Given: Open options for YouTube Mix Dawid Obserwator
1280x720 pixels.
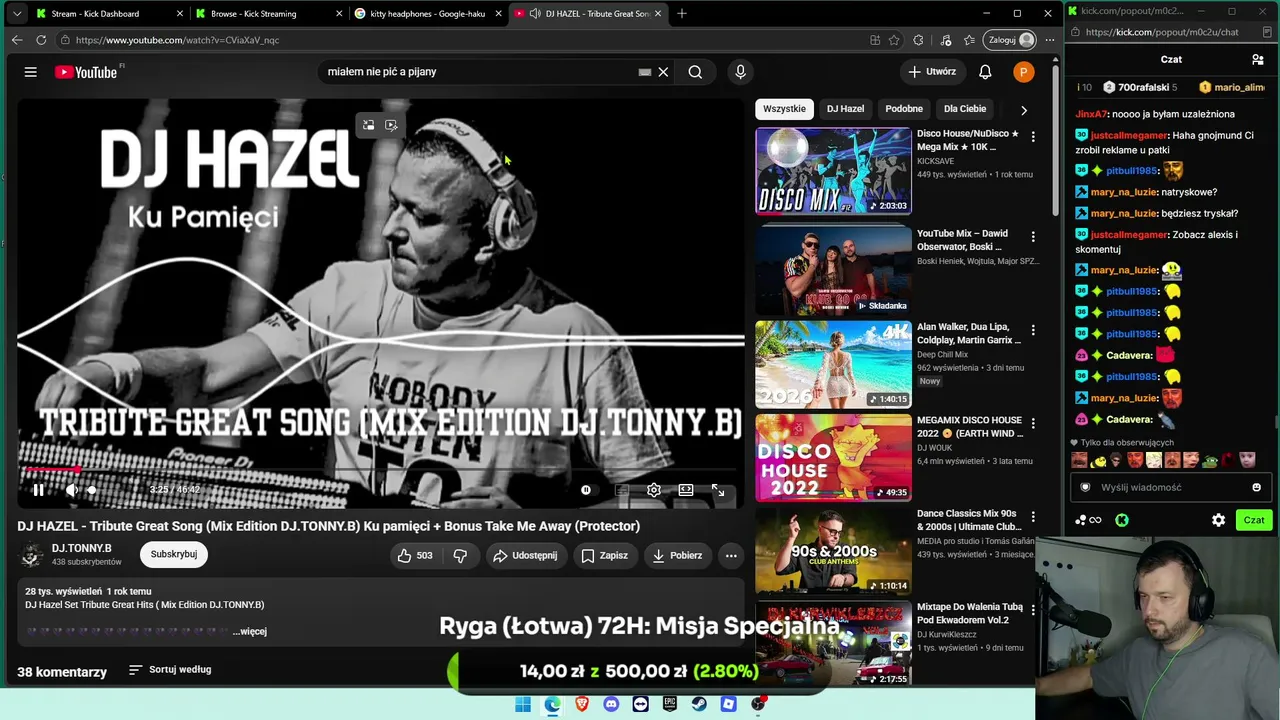Looking at the screenshot, I should 1033,237.
